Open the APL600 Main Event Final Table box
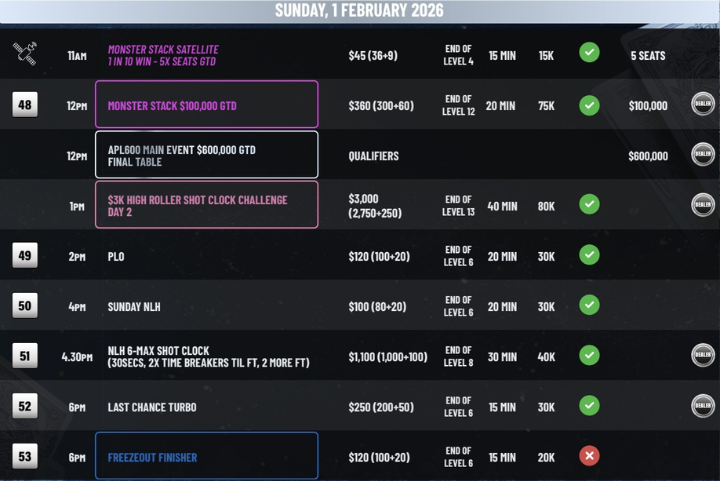This screenshot has height=481, width=720. 206,154
